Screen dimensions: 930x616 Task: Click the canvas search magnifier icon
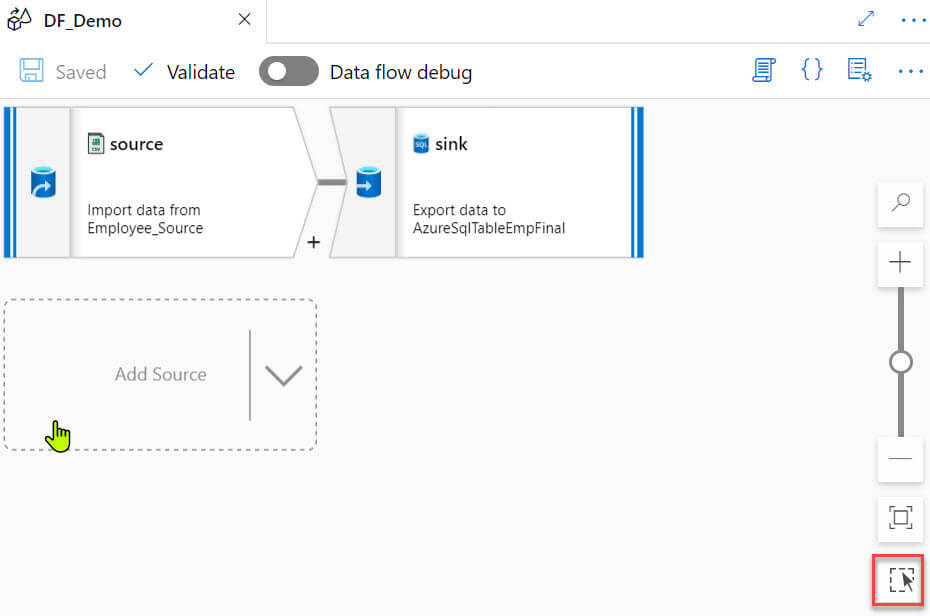coord(900,203)
